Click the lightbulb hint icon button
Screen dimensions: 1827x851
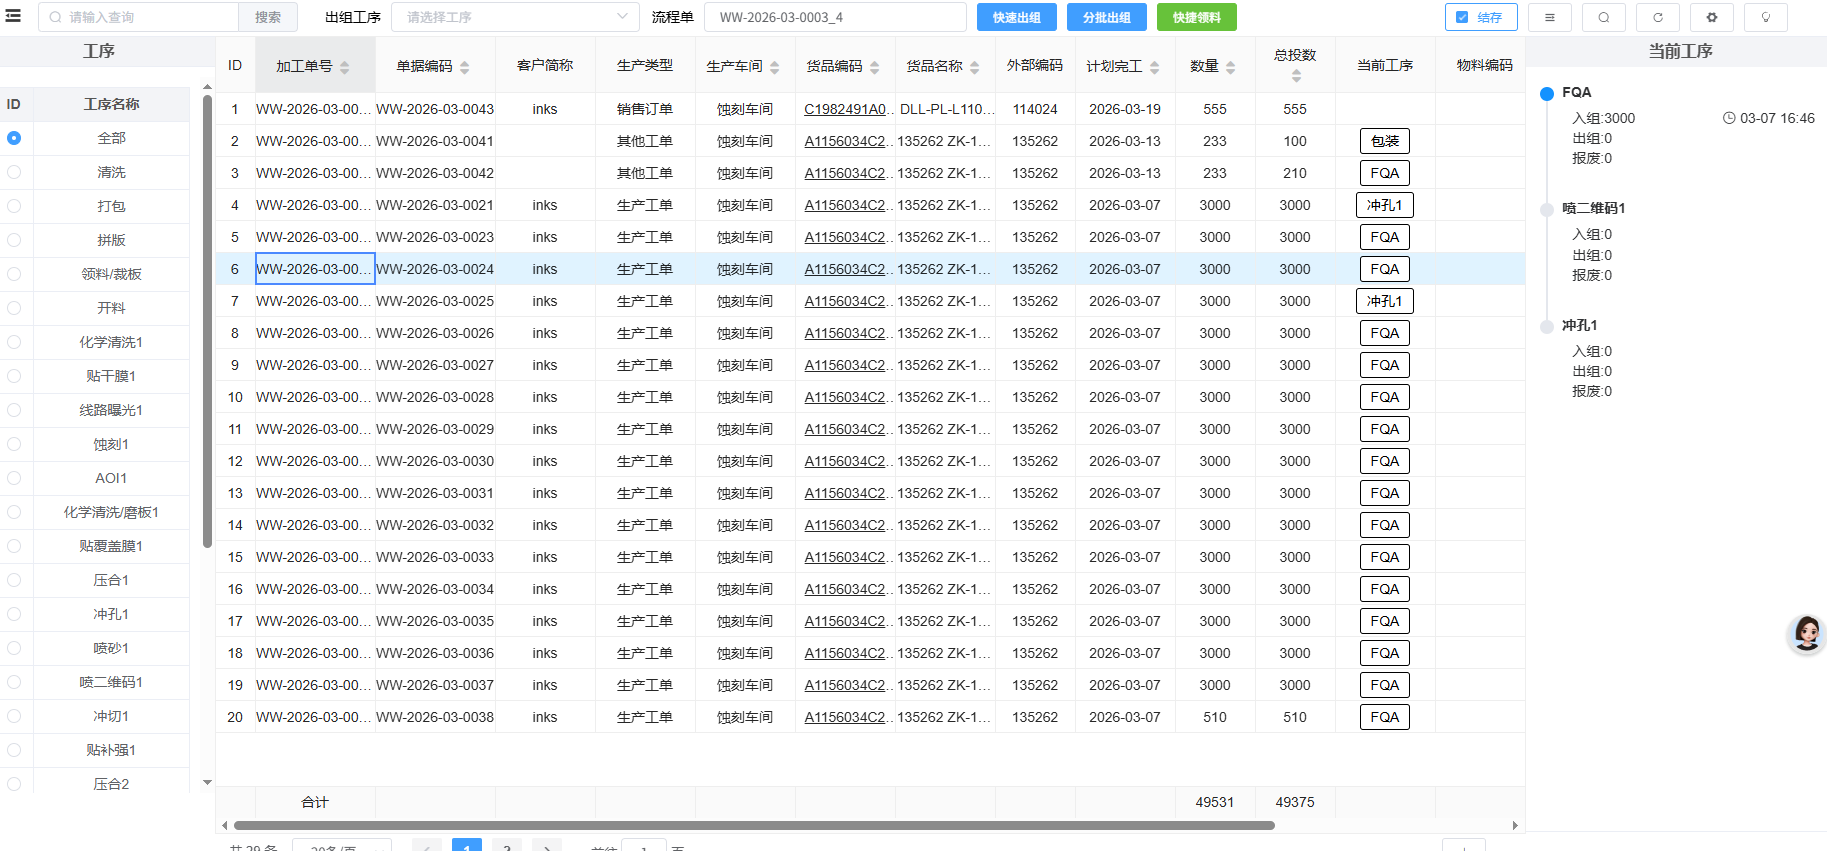[1765, 17]
